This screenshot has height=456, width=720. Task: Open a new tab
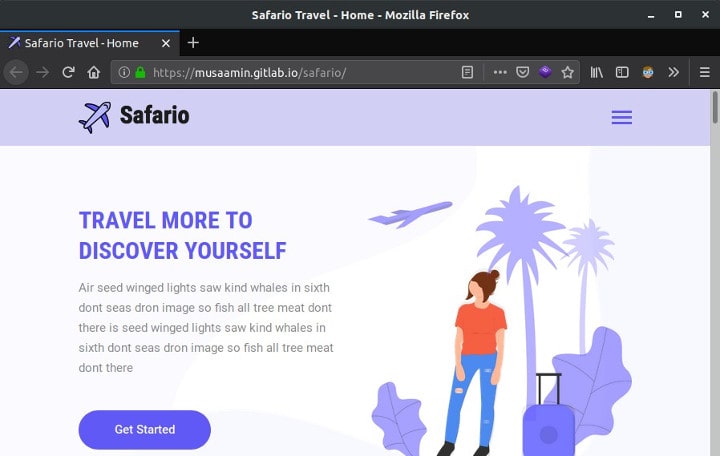193,43
